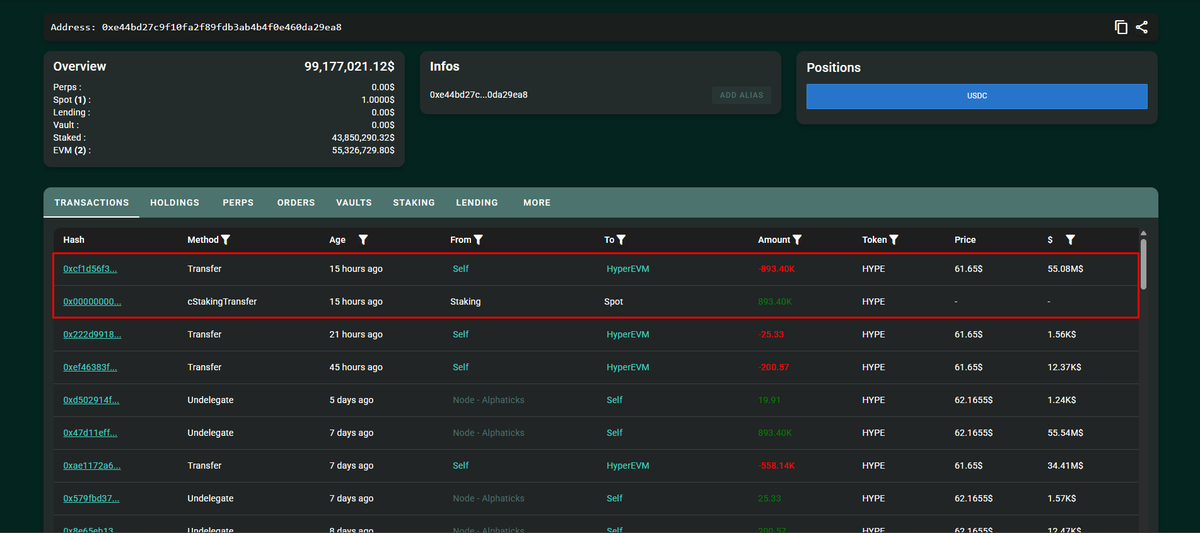This screenshot has width=1200, height=533.
Task: Click the 55.08M$ value
Action: pyautogui.click(x=1067, y=269)
